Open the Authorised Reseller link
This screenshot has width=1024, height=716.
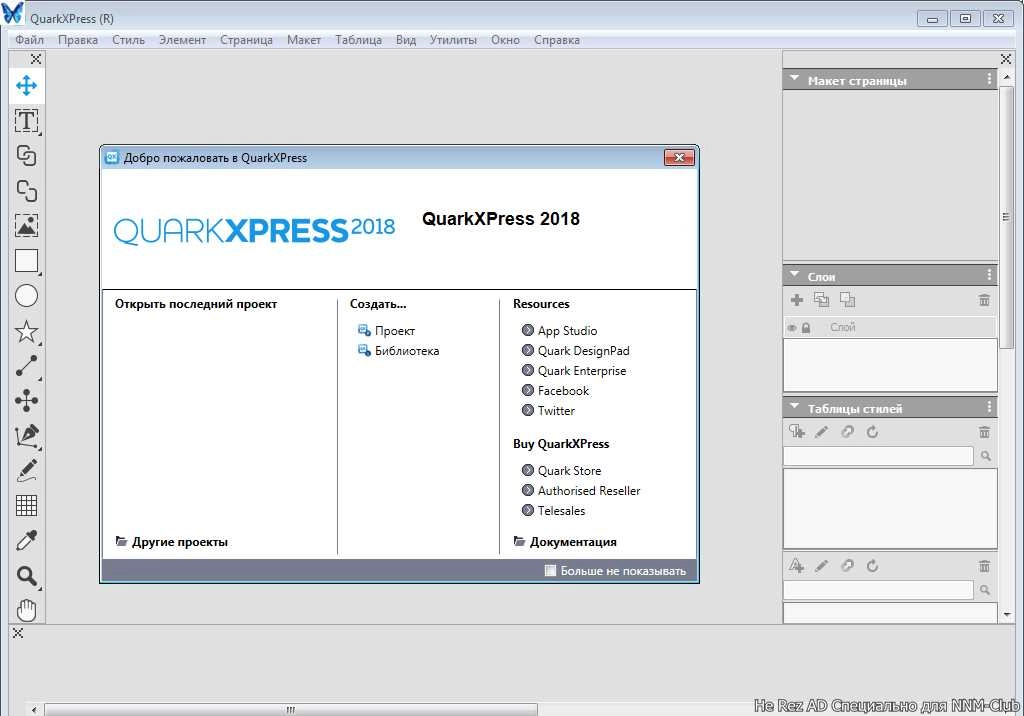581,491
